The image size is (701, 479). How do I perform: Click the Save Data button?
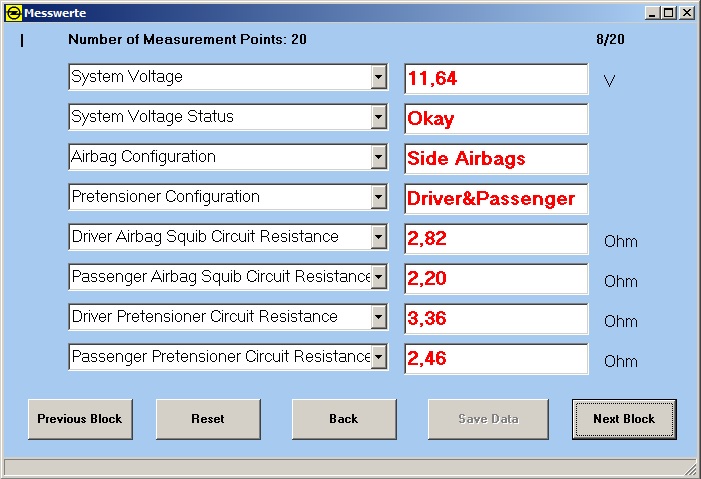pos(488,419)
